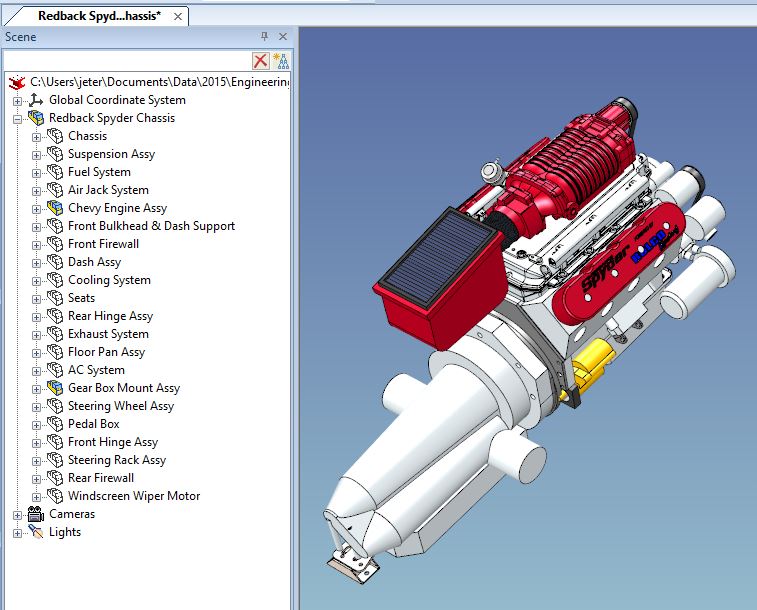Screen dimensions: 757x610
Task: Click the Lights node icon
Action: coord(36,532)
